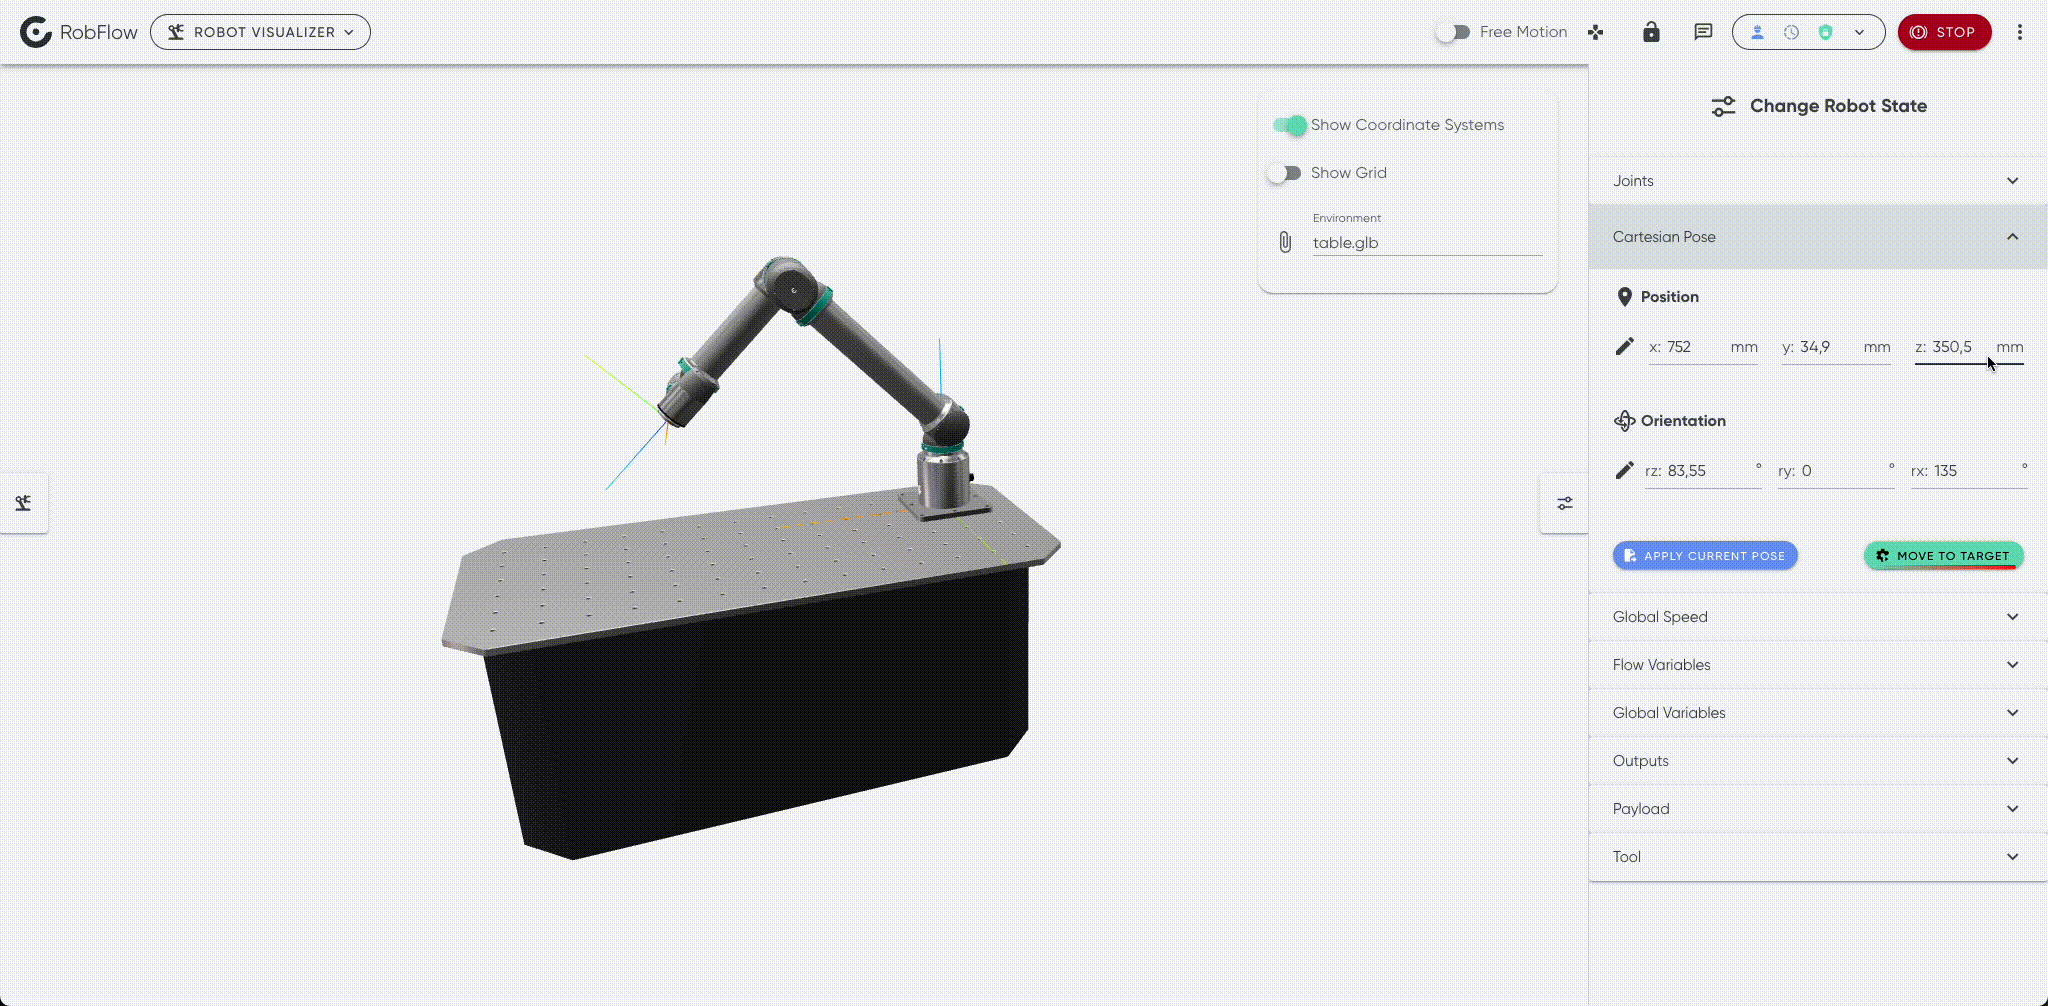Click the clock icon in status pill

(x=1791, y=32)
